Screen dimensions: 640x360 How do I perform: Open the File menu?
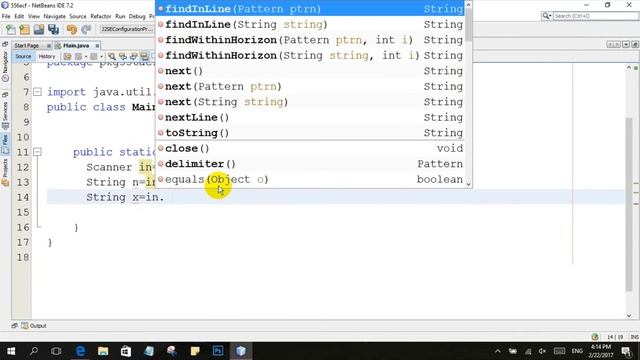point(6,16)
